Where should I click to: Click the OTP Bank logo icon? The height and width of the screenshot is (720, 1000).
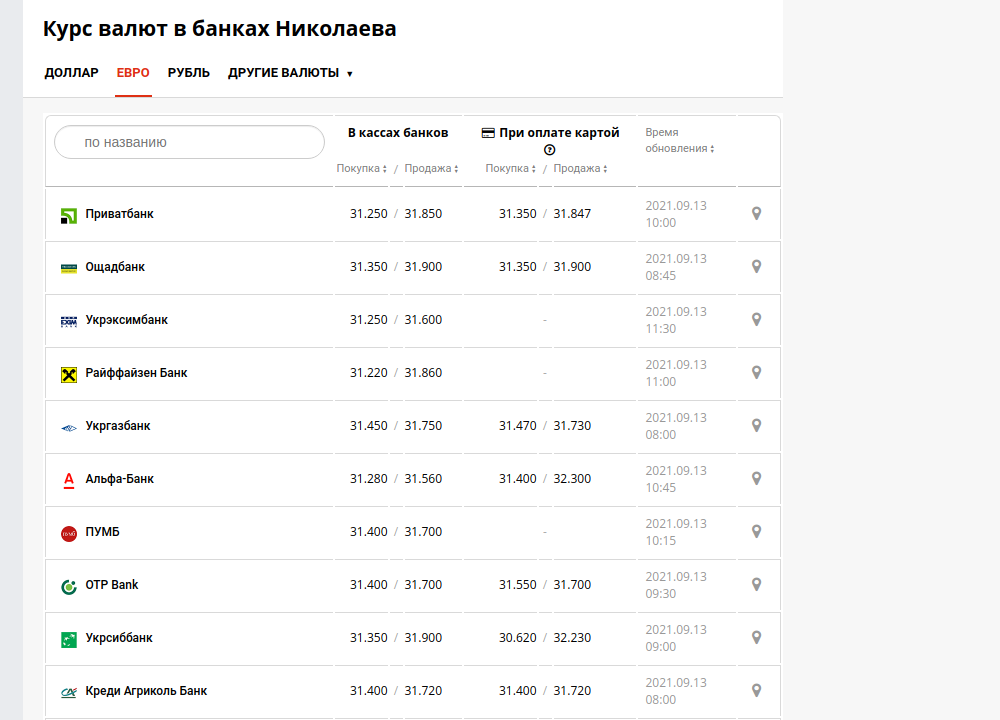(69, 586)
